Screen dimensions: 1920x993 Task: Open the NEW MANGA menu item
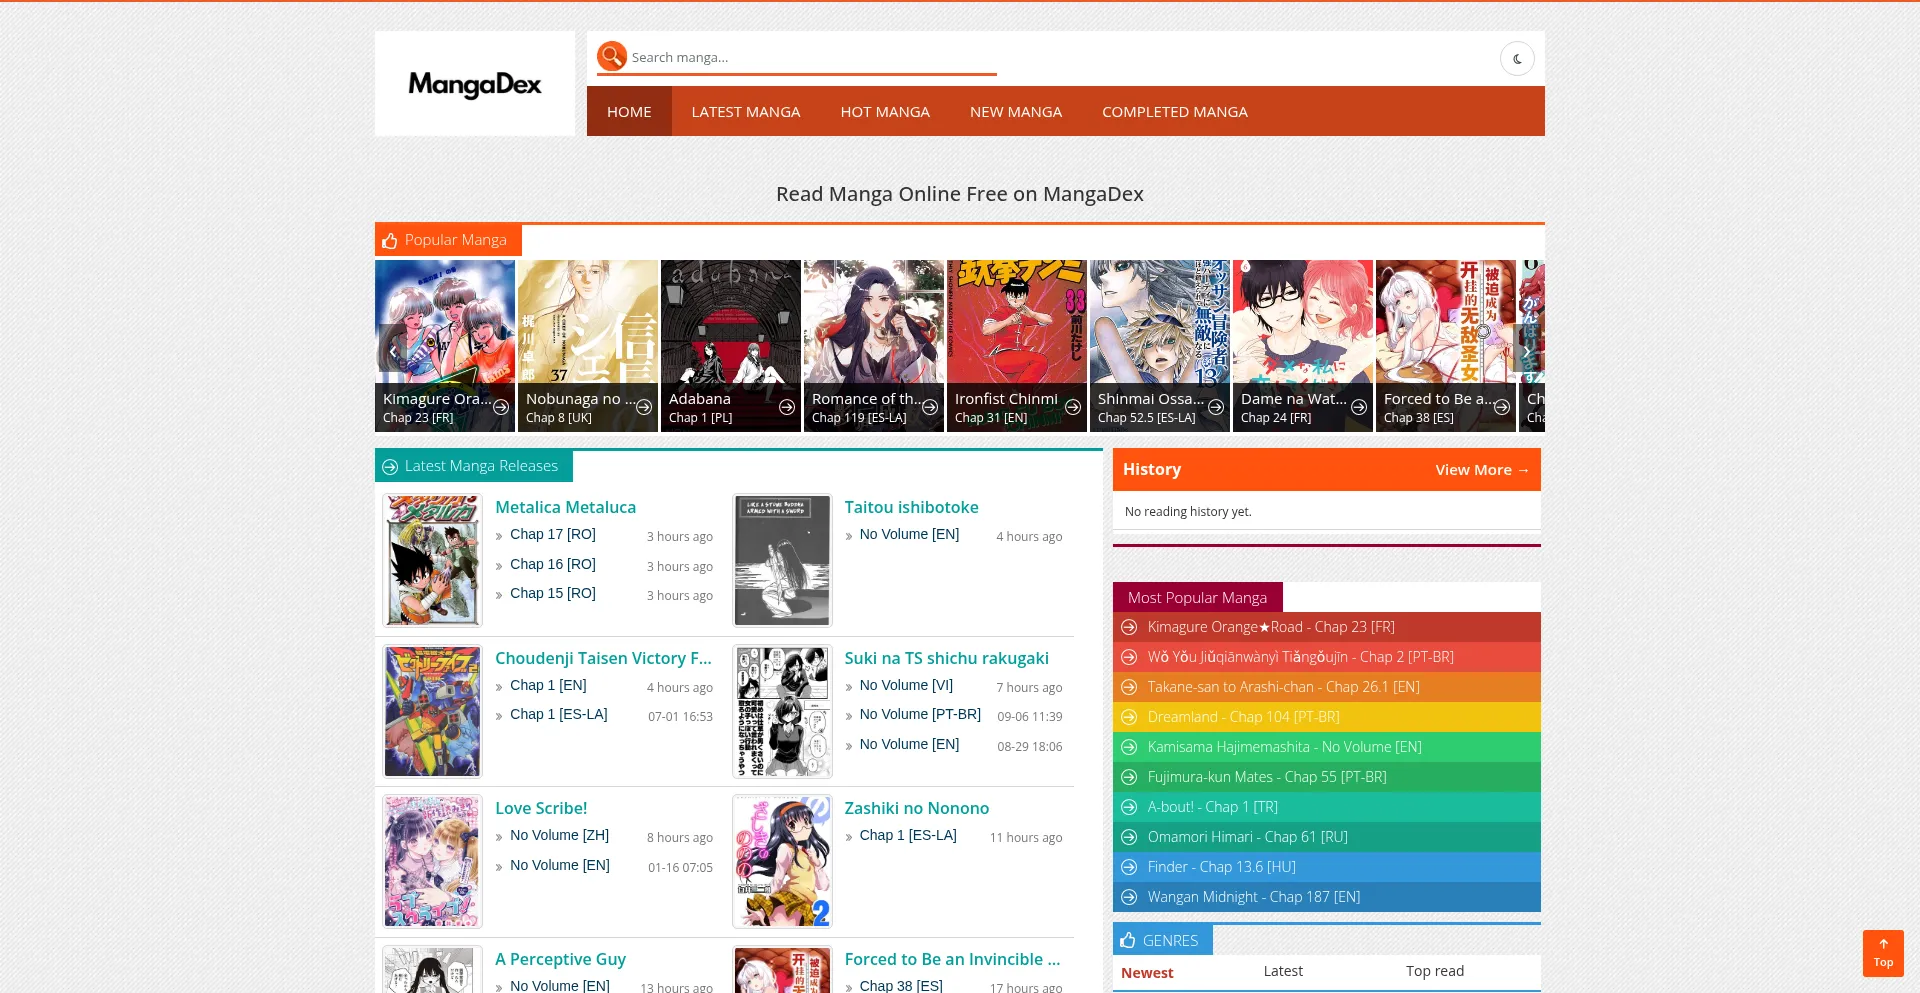point(1016,111)
